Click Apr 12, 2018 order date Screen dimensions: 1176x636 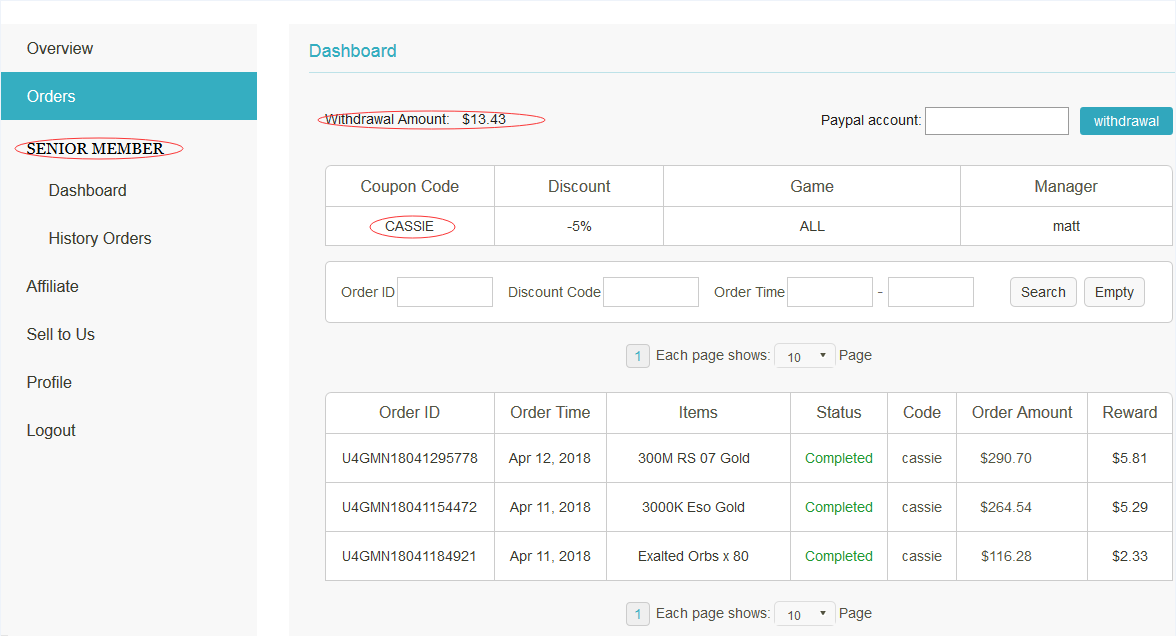(550, 458)
